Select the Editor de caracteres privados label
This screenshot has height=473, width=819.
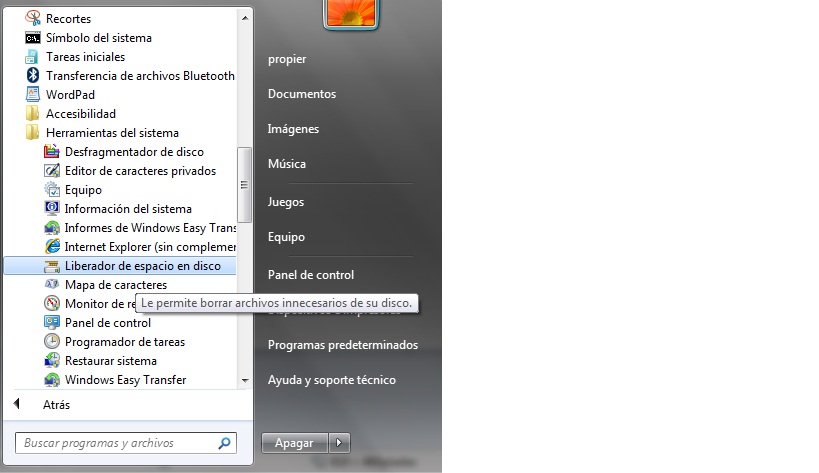[x=141, y=171]
